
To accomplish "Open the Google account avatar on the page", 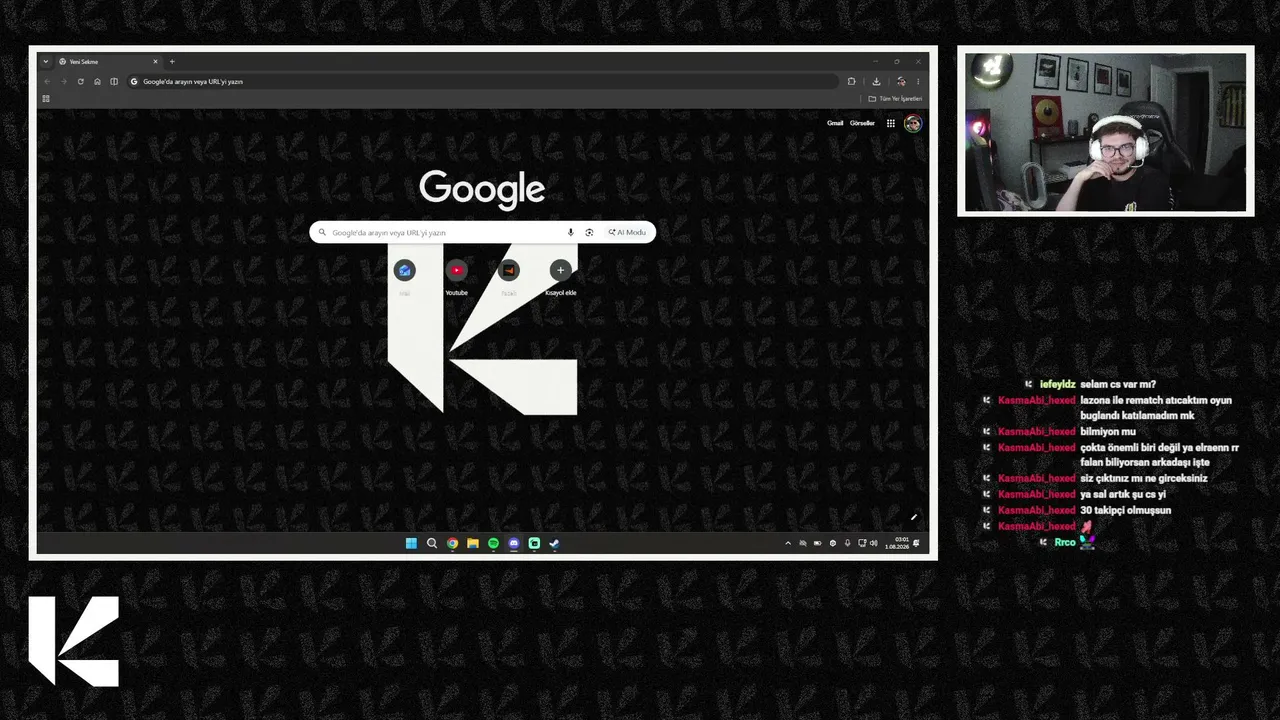I will 913,123.
